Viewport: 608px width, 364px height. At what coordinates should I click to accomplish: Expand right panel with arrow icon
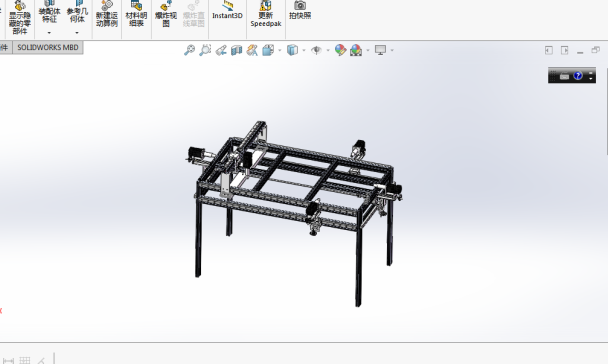pos(565,50)
